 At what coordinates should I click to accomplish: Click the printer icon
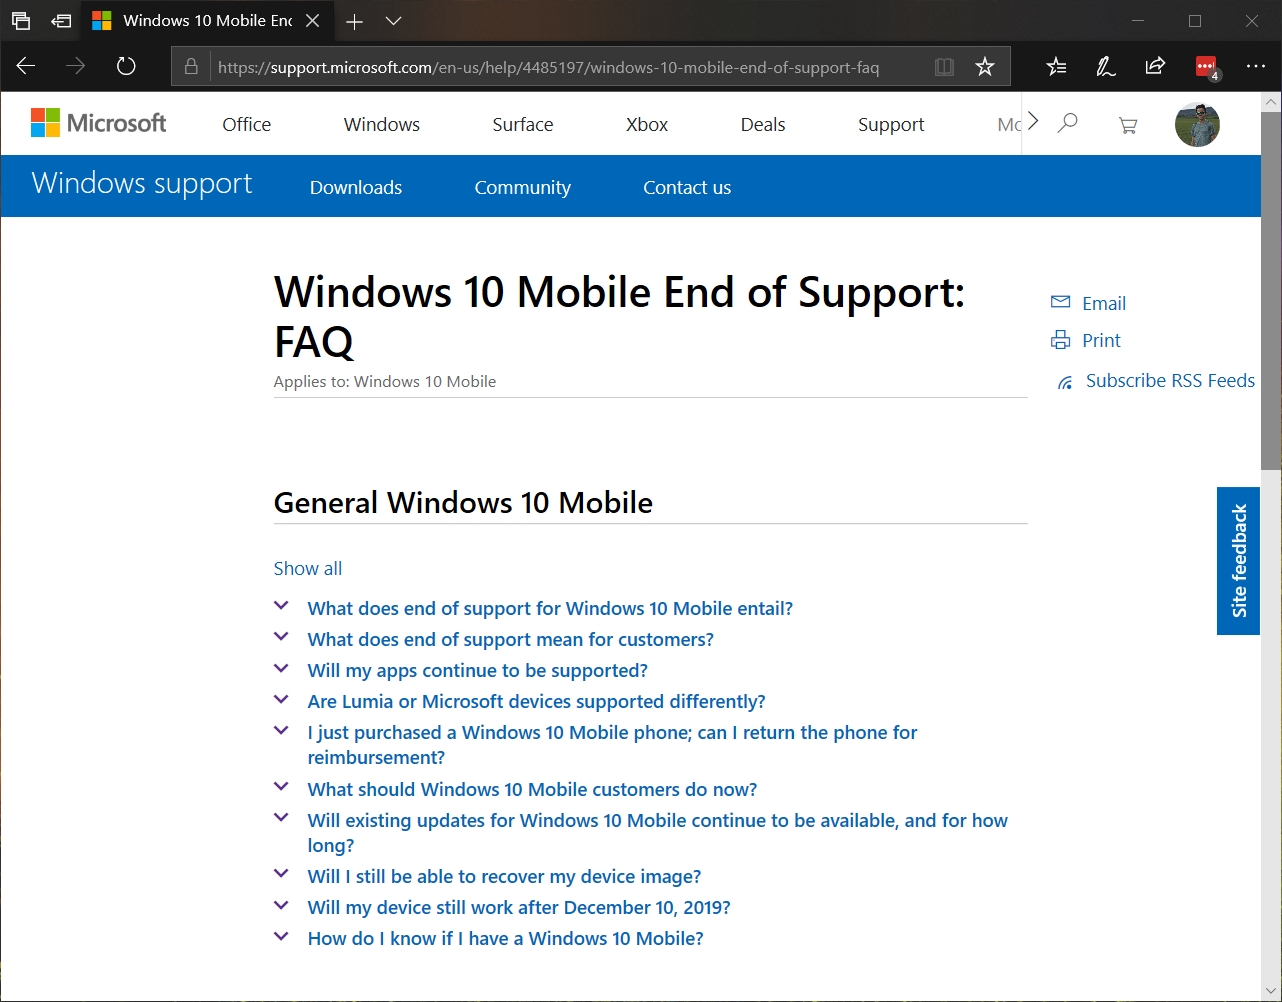pos(1061,340)
